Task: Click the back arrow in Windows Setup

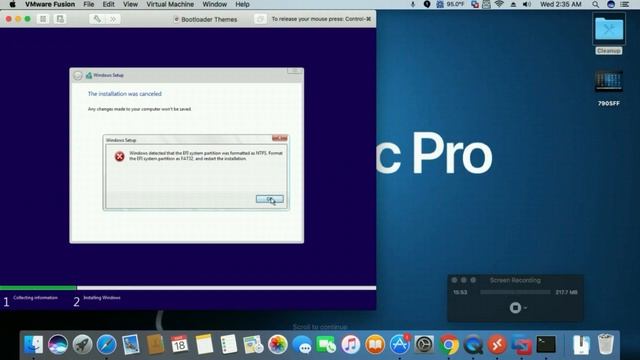Action: click(78, 76)
